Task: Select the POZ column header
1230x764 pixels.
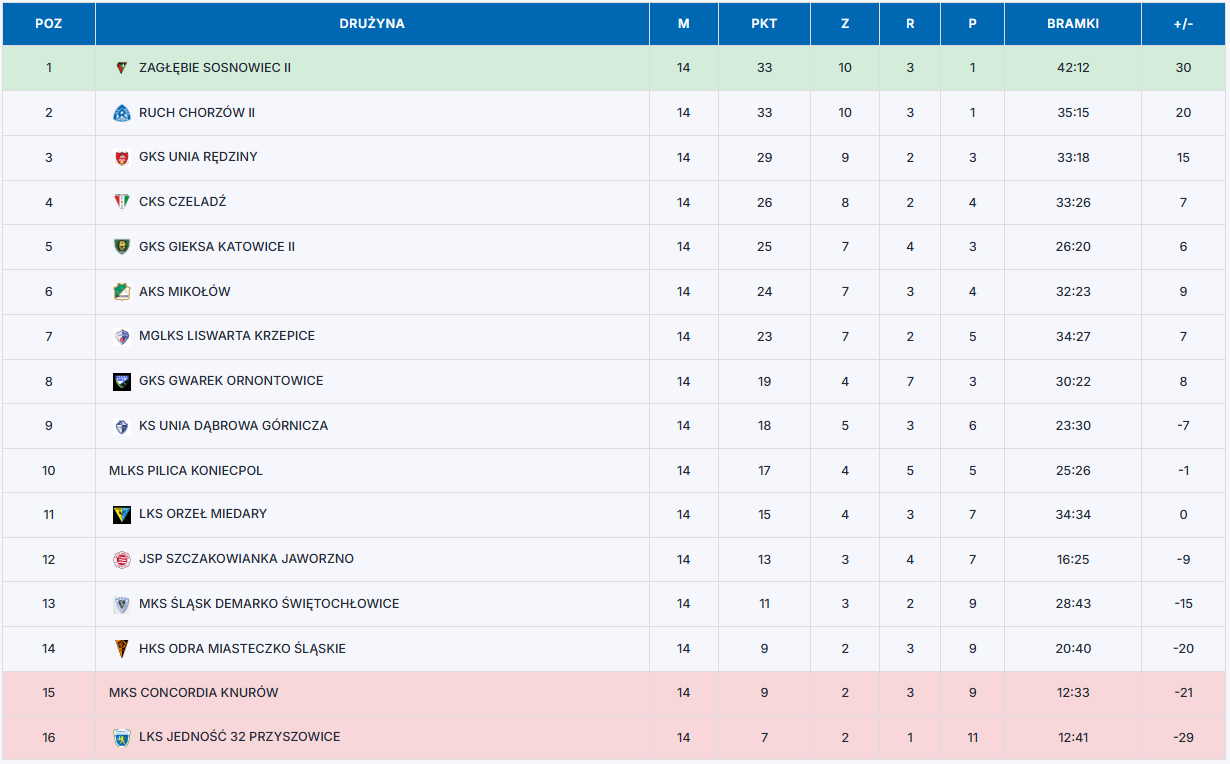Action: [x=48, y=24]
